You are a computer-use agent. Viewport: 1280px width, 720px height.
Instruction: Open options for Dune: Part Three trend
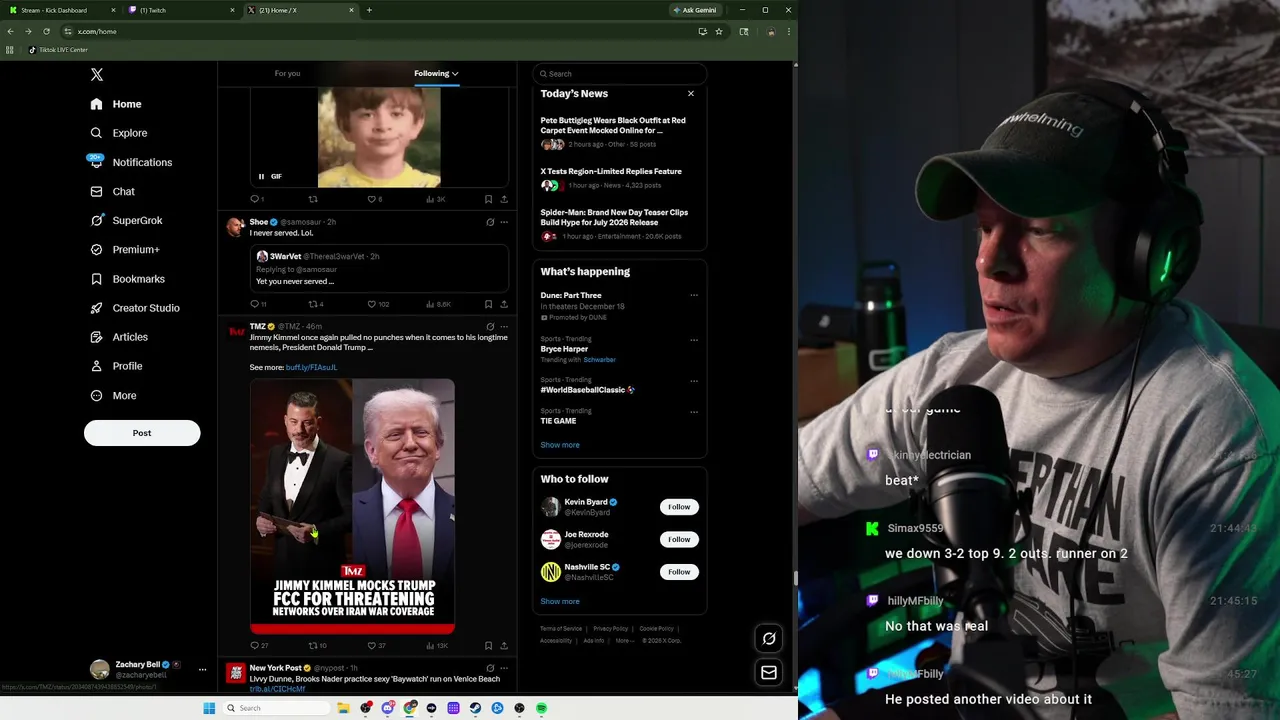click(694, 295)
